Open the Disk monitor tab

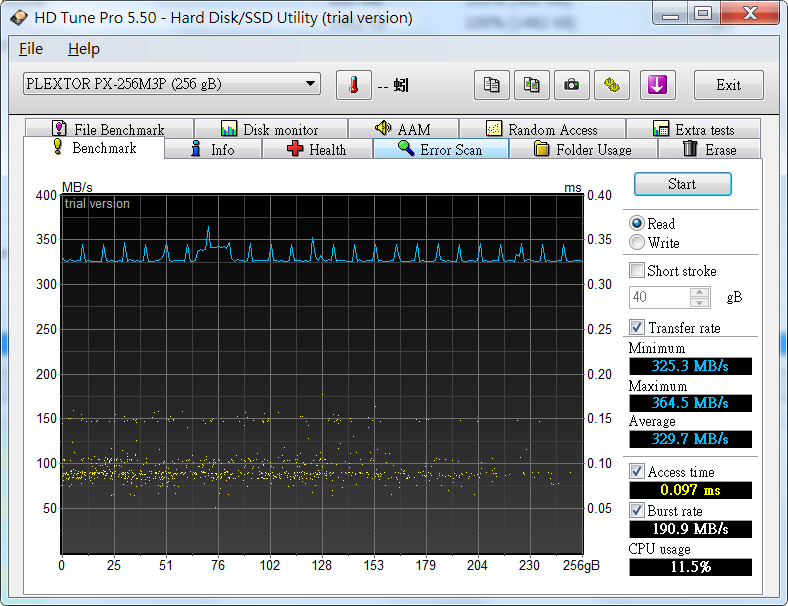pos(269,129)
